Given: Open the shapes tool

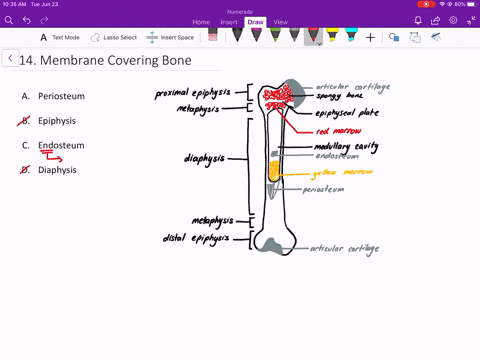Looking at the screenshot, I should coord(394,37).
